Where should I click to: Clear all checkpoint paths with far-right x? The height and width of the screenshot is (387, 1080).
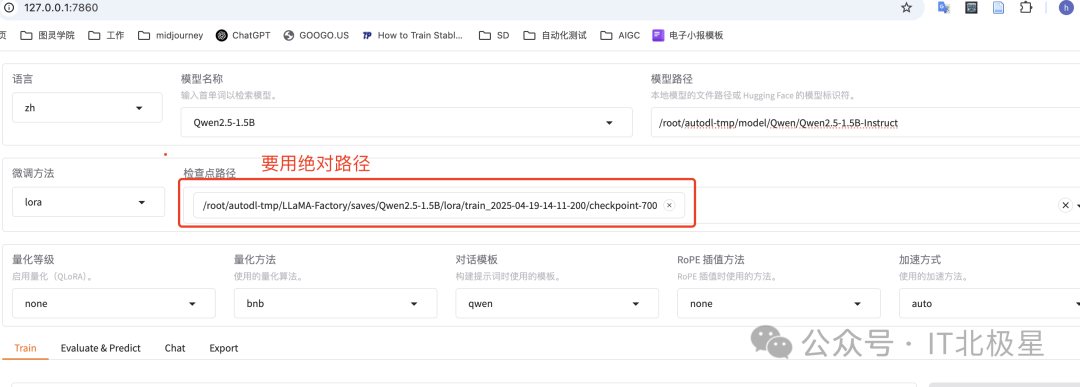point(1066,205)
